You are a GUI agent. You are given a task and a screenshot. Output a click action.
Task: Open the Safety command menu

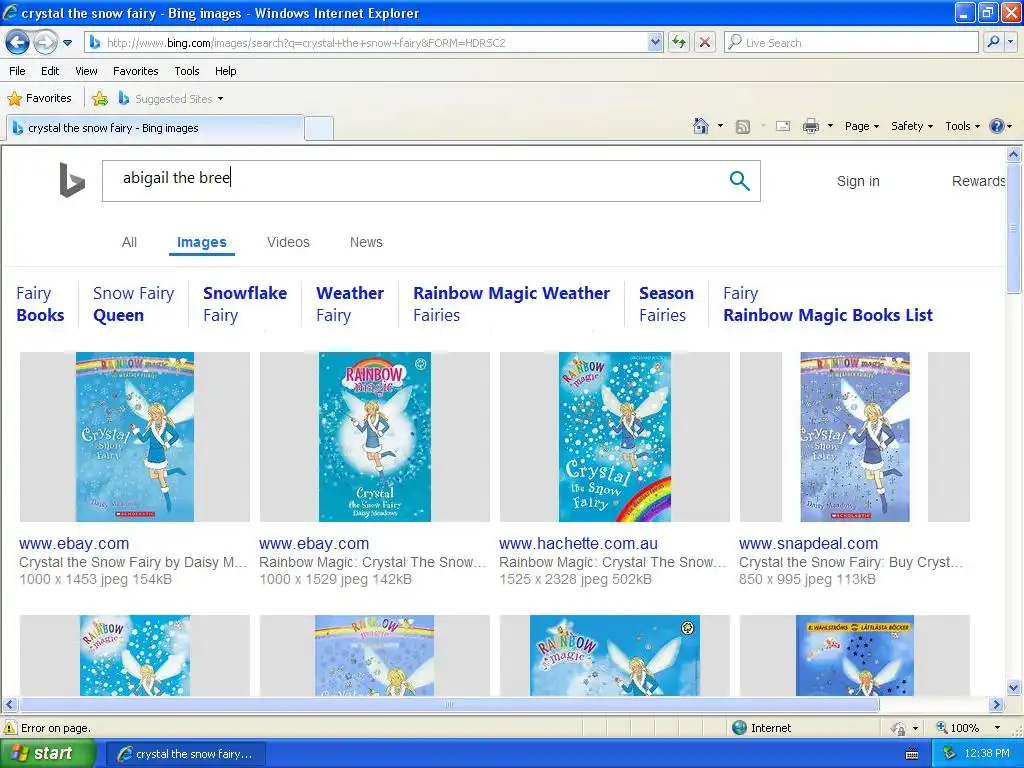(912, 126)
